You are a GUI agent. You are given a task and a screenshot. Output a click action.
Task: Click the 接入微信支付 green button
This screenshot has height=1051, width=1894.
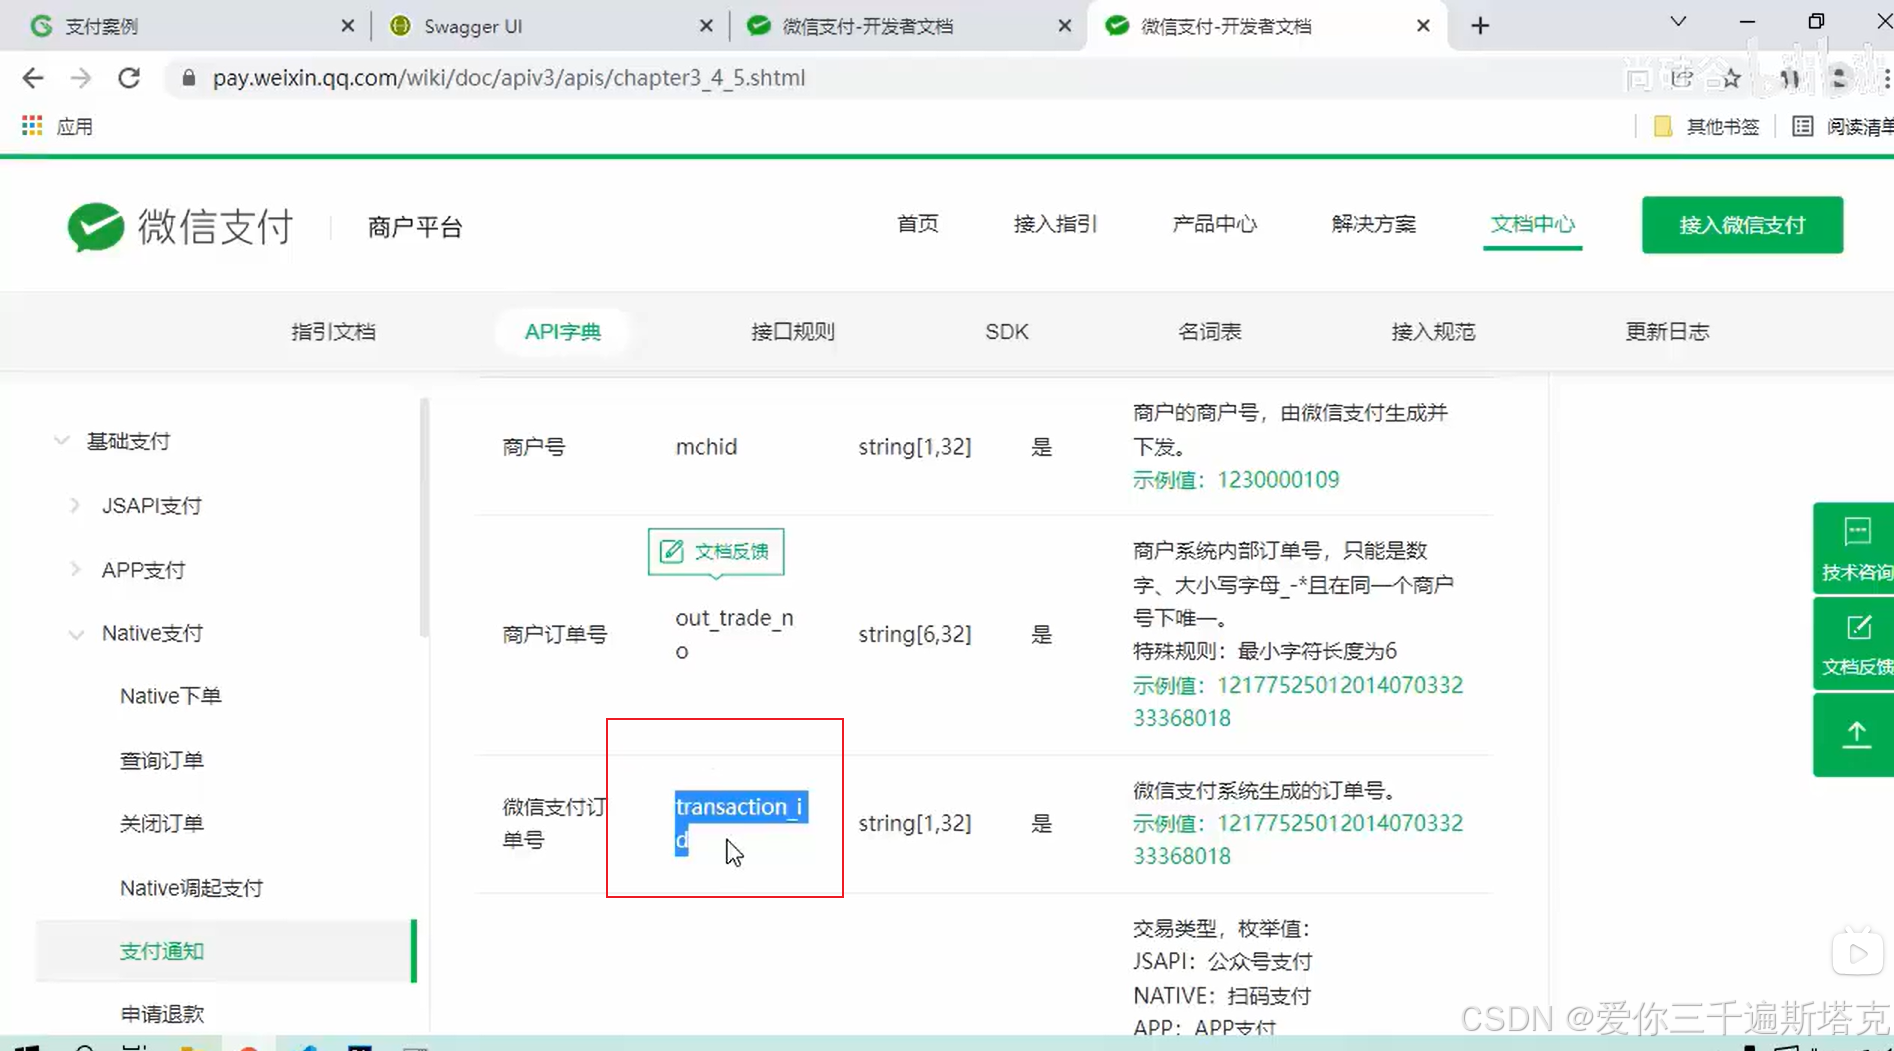(x=1742, y=225)
